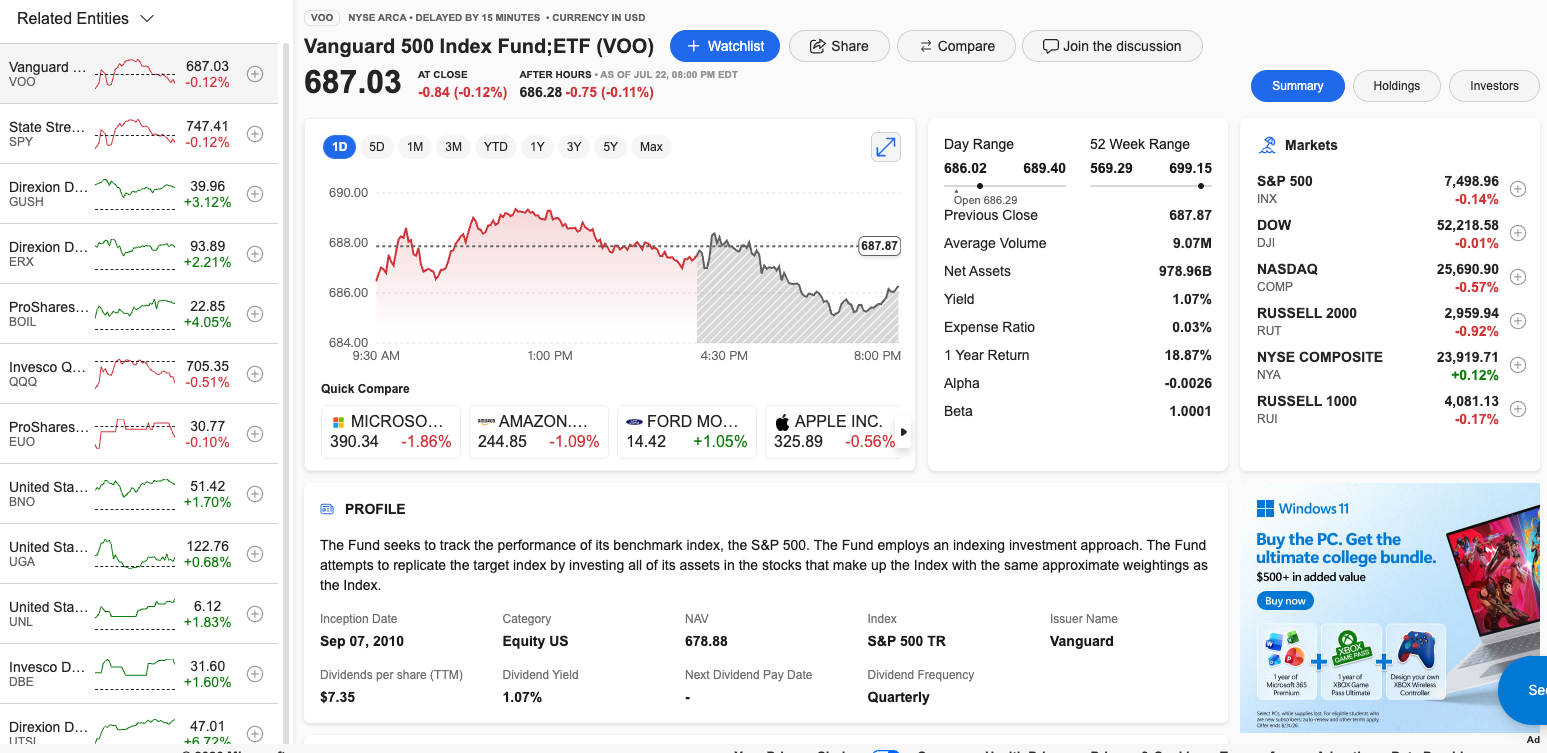This screenshot has height=753, width=1547.
Task: Open Microsoft quick compare card
Action: pos(391,432)
